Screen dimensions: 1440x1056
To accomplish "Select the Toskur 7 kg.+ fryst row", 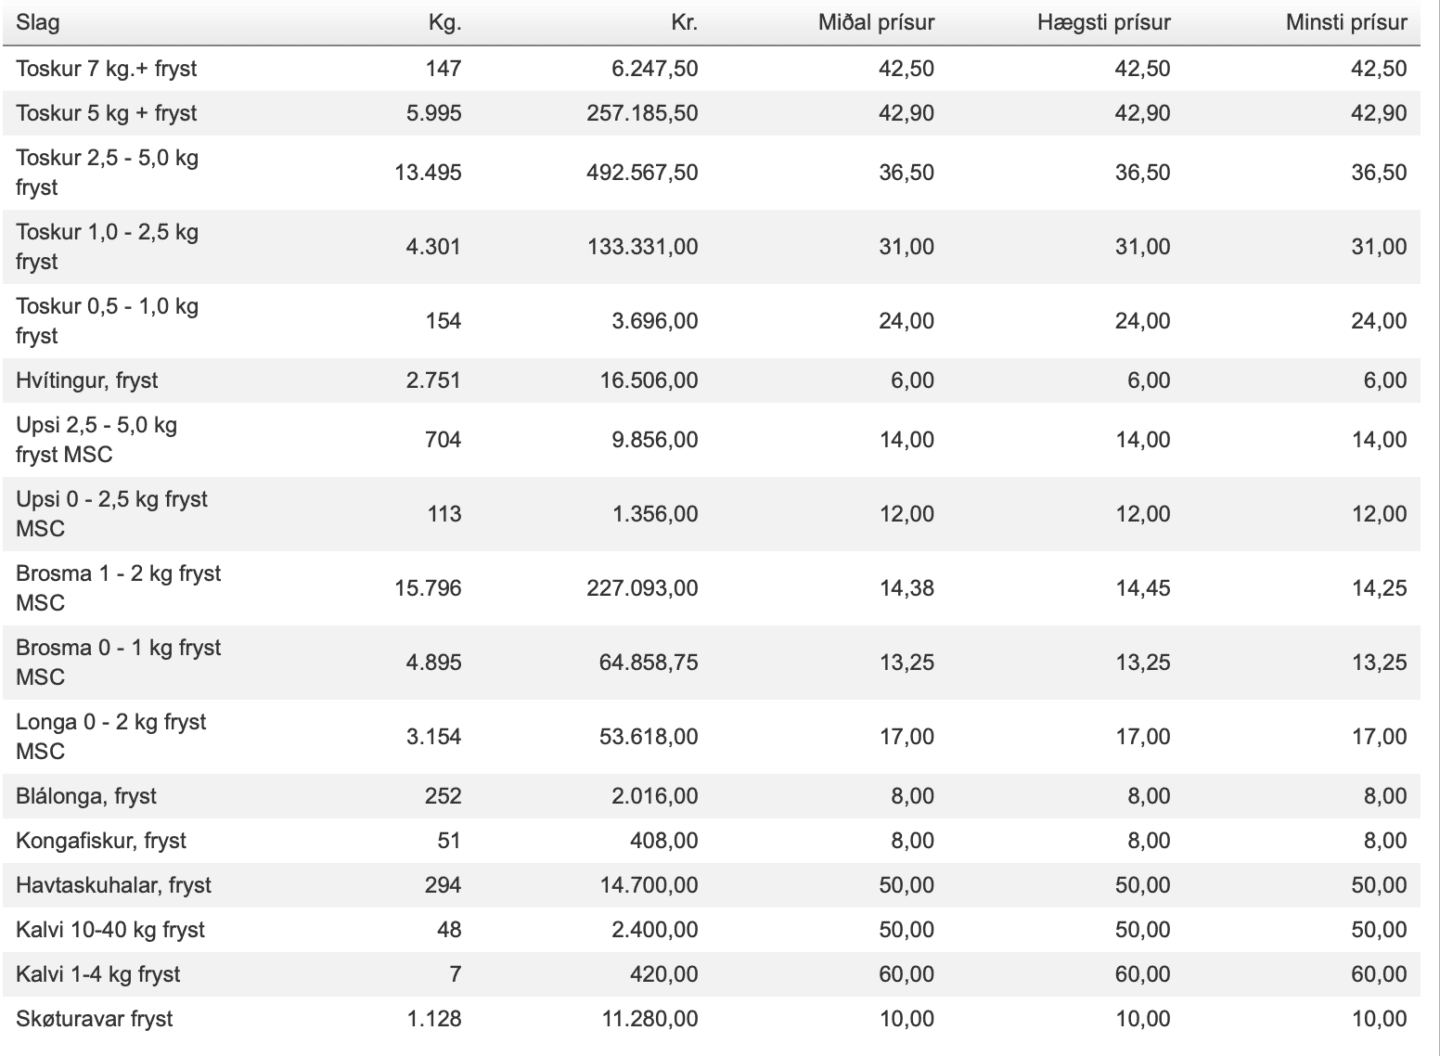I will (x=711, y=69).
